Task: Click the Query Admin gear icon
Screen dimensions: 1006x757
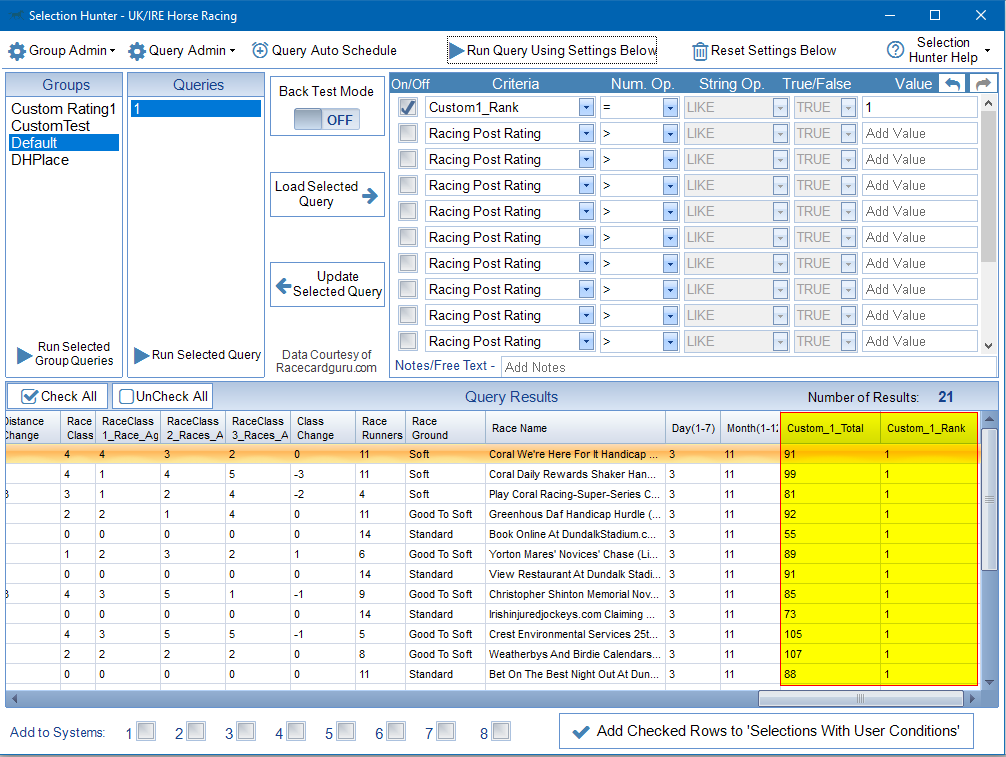Action: pos(137,51)
